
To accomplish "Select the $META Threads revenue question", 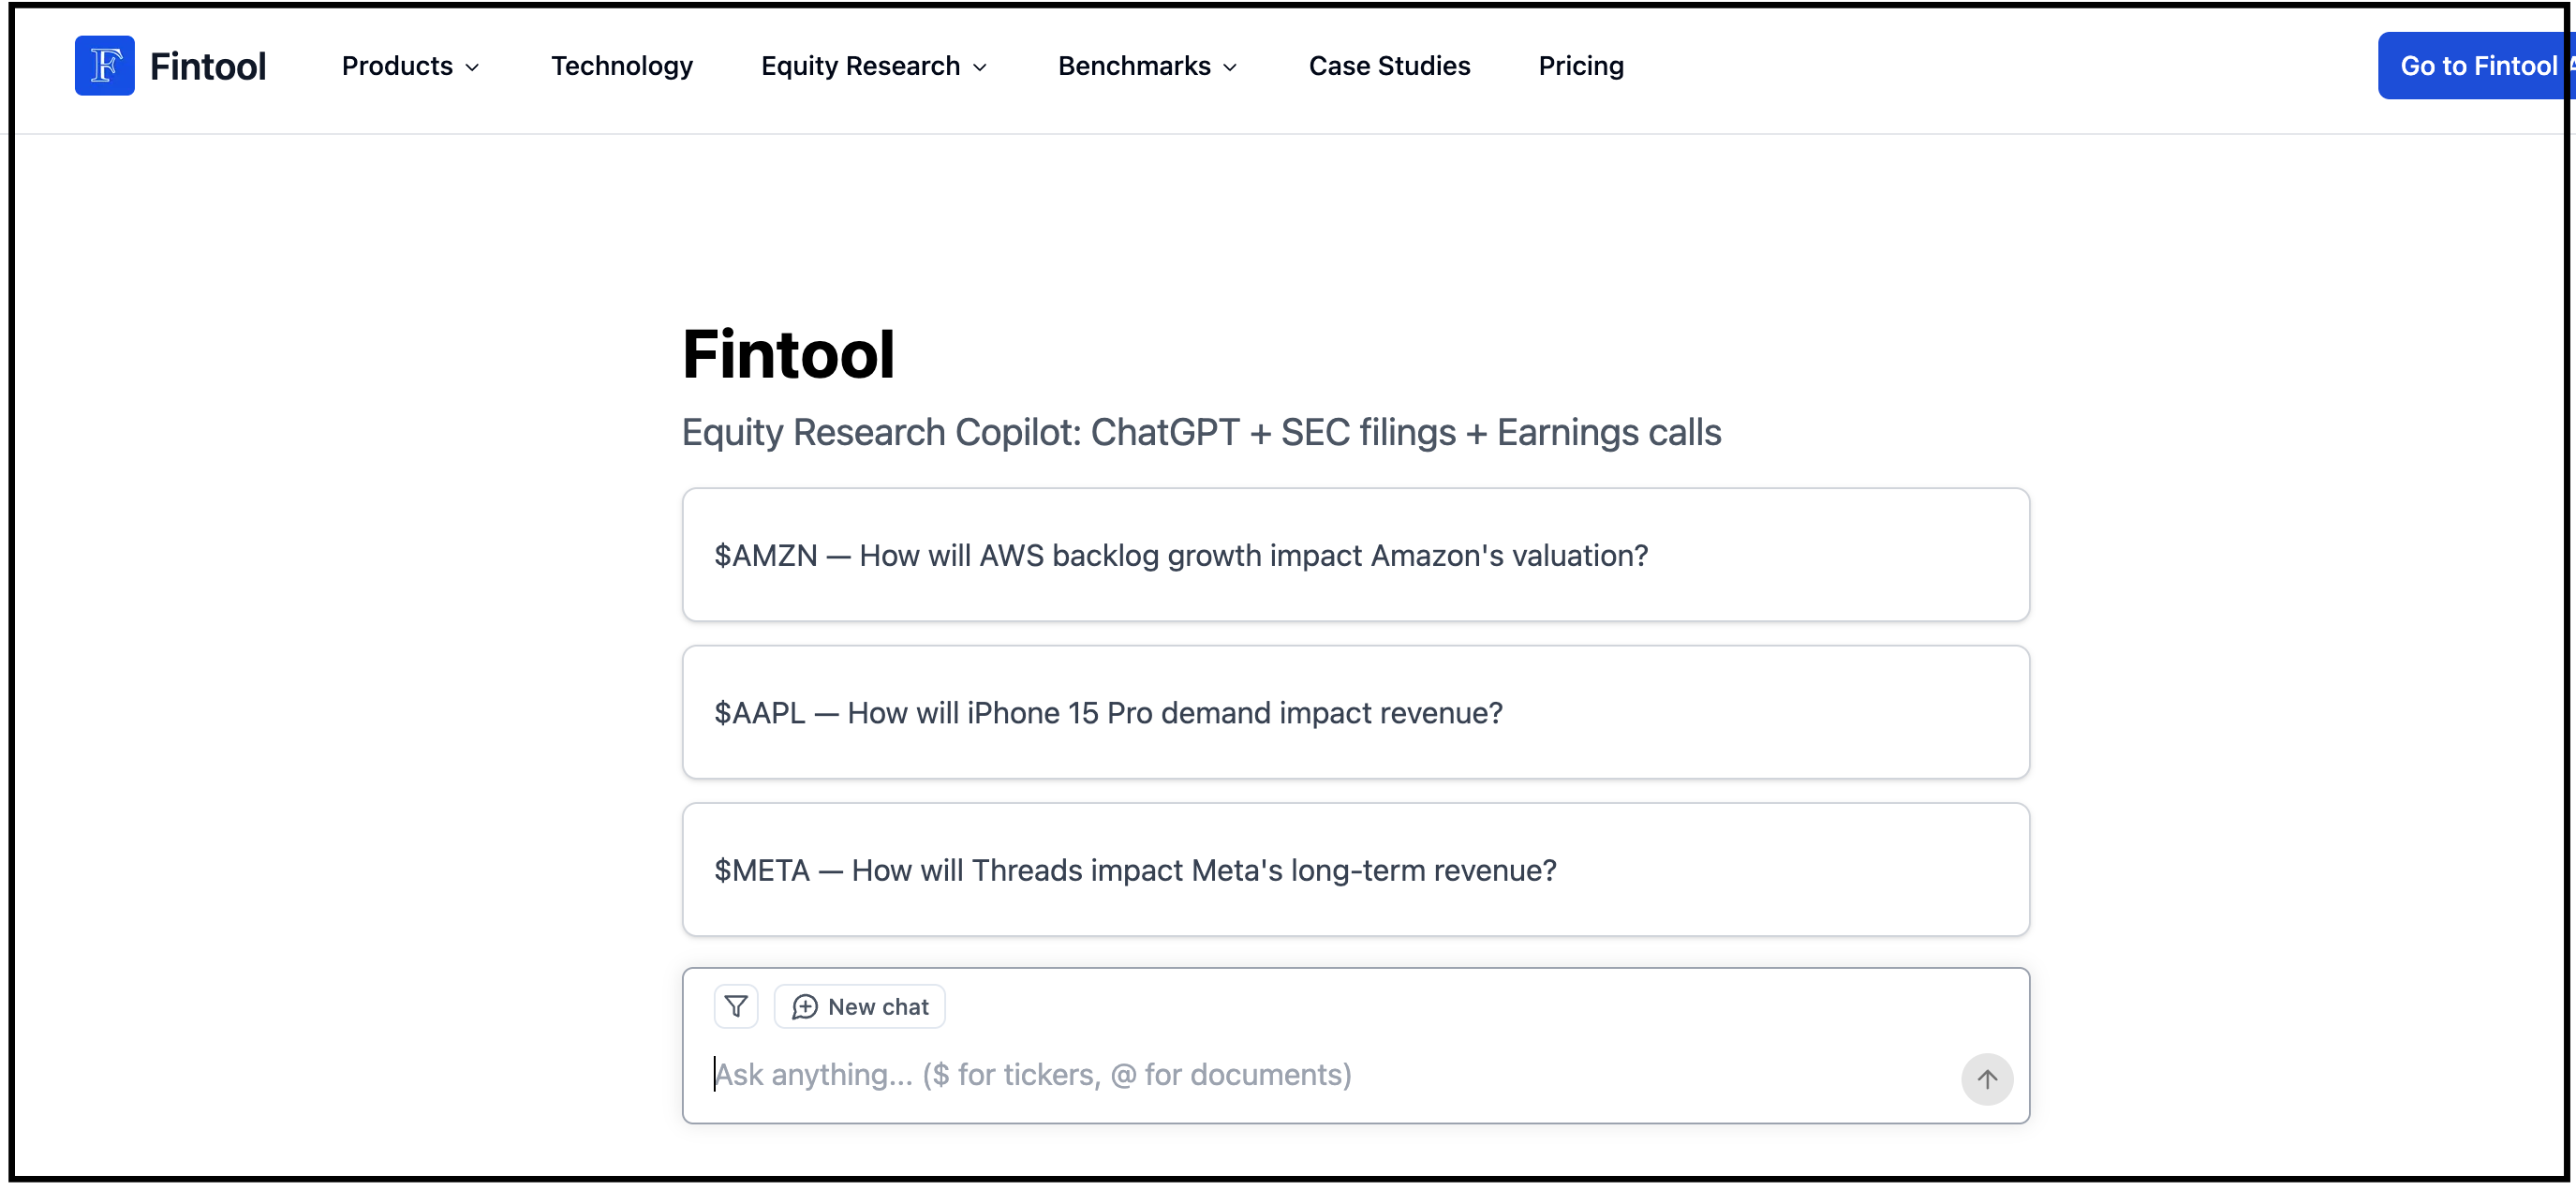I will (x=1355, y=870).
